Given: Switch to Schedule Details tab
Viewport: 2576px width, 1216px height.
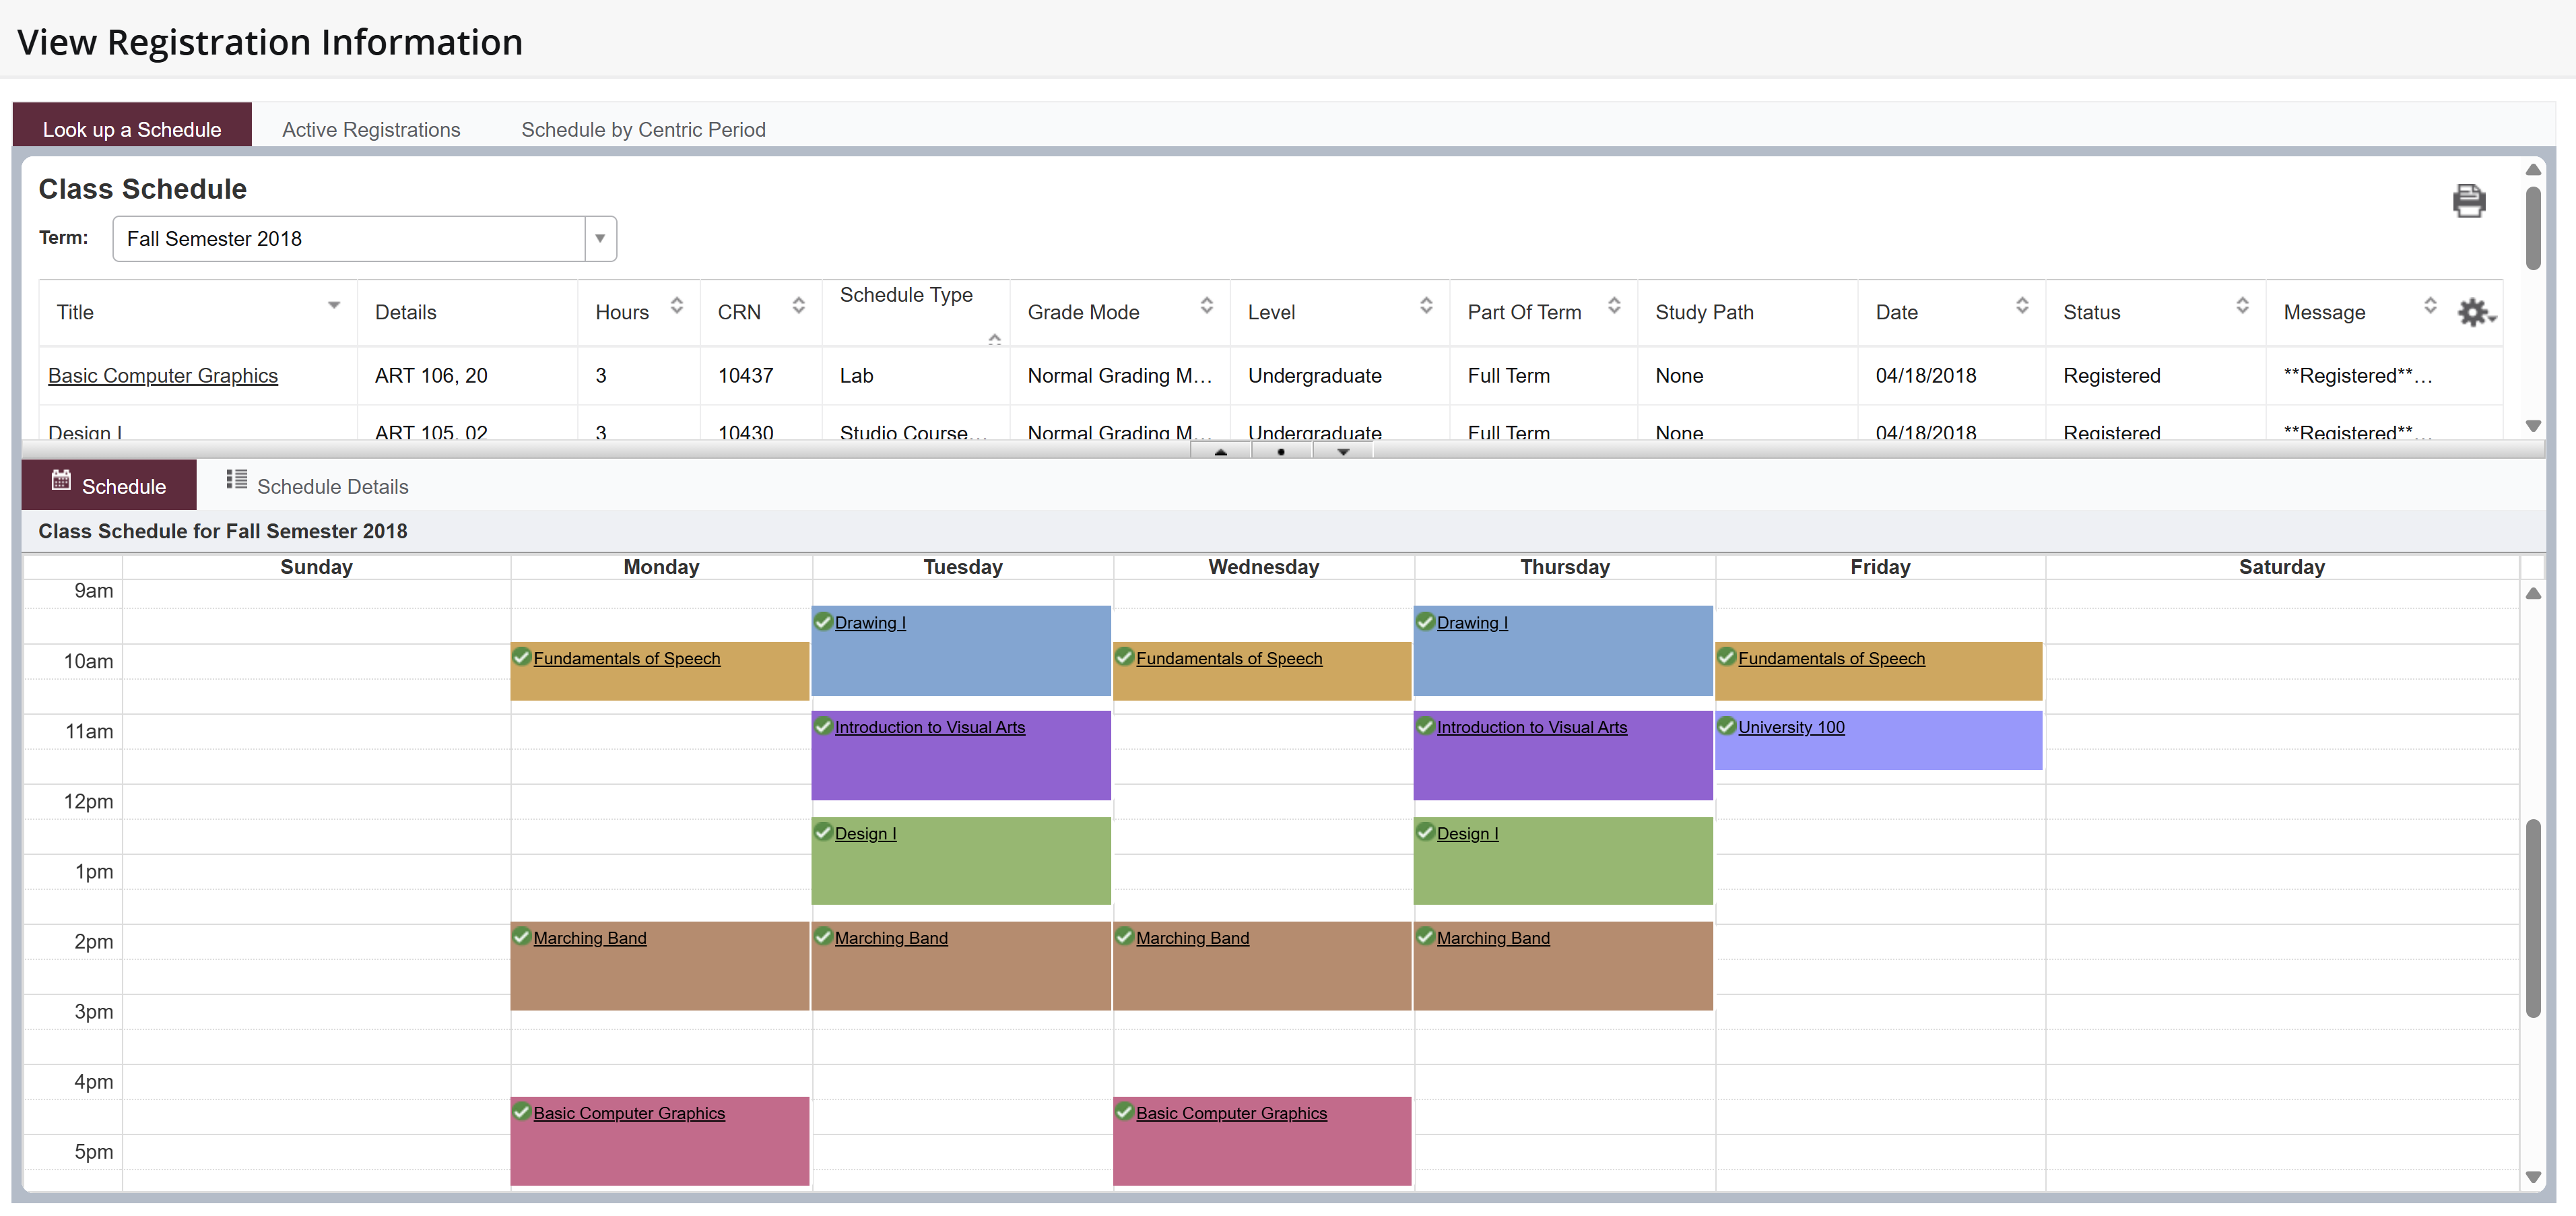Looking at the screenshot, I should [317, 486].
